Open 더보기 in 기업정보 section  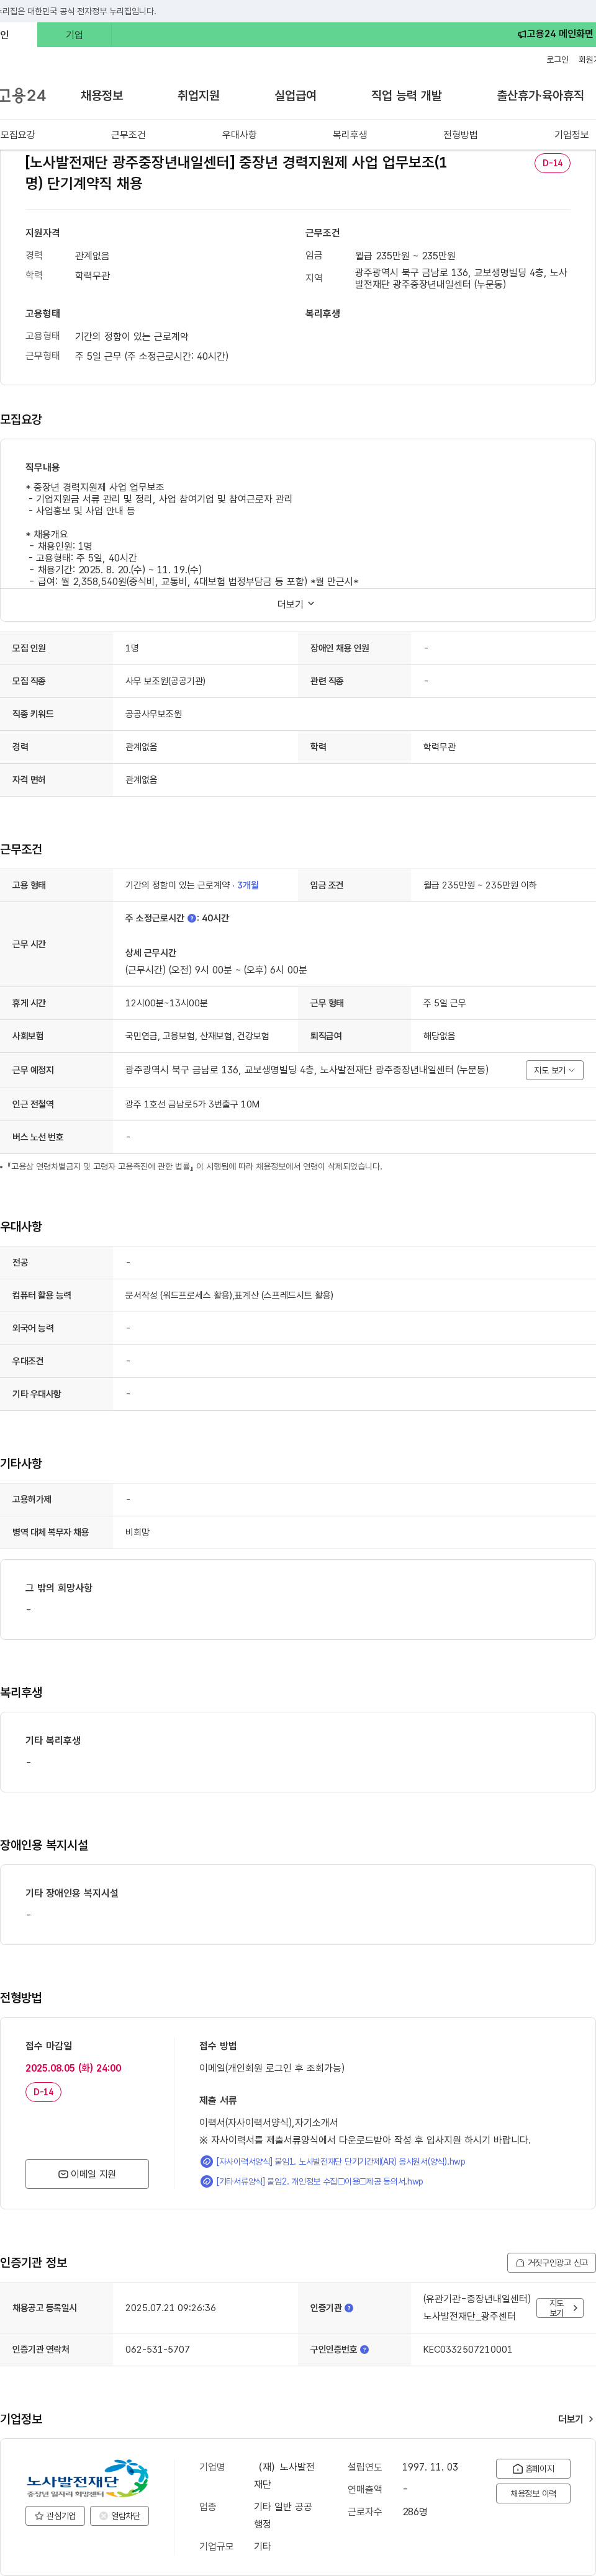pos(575,2419)
